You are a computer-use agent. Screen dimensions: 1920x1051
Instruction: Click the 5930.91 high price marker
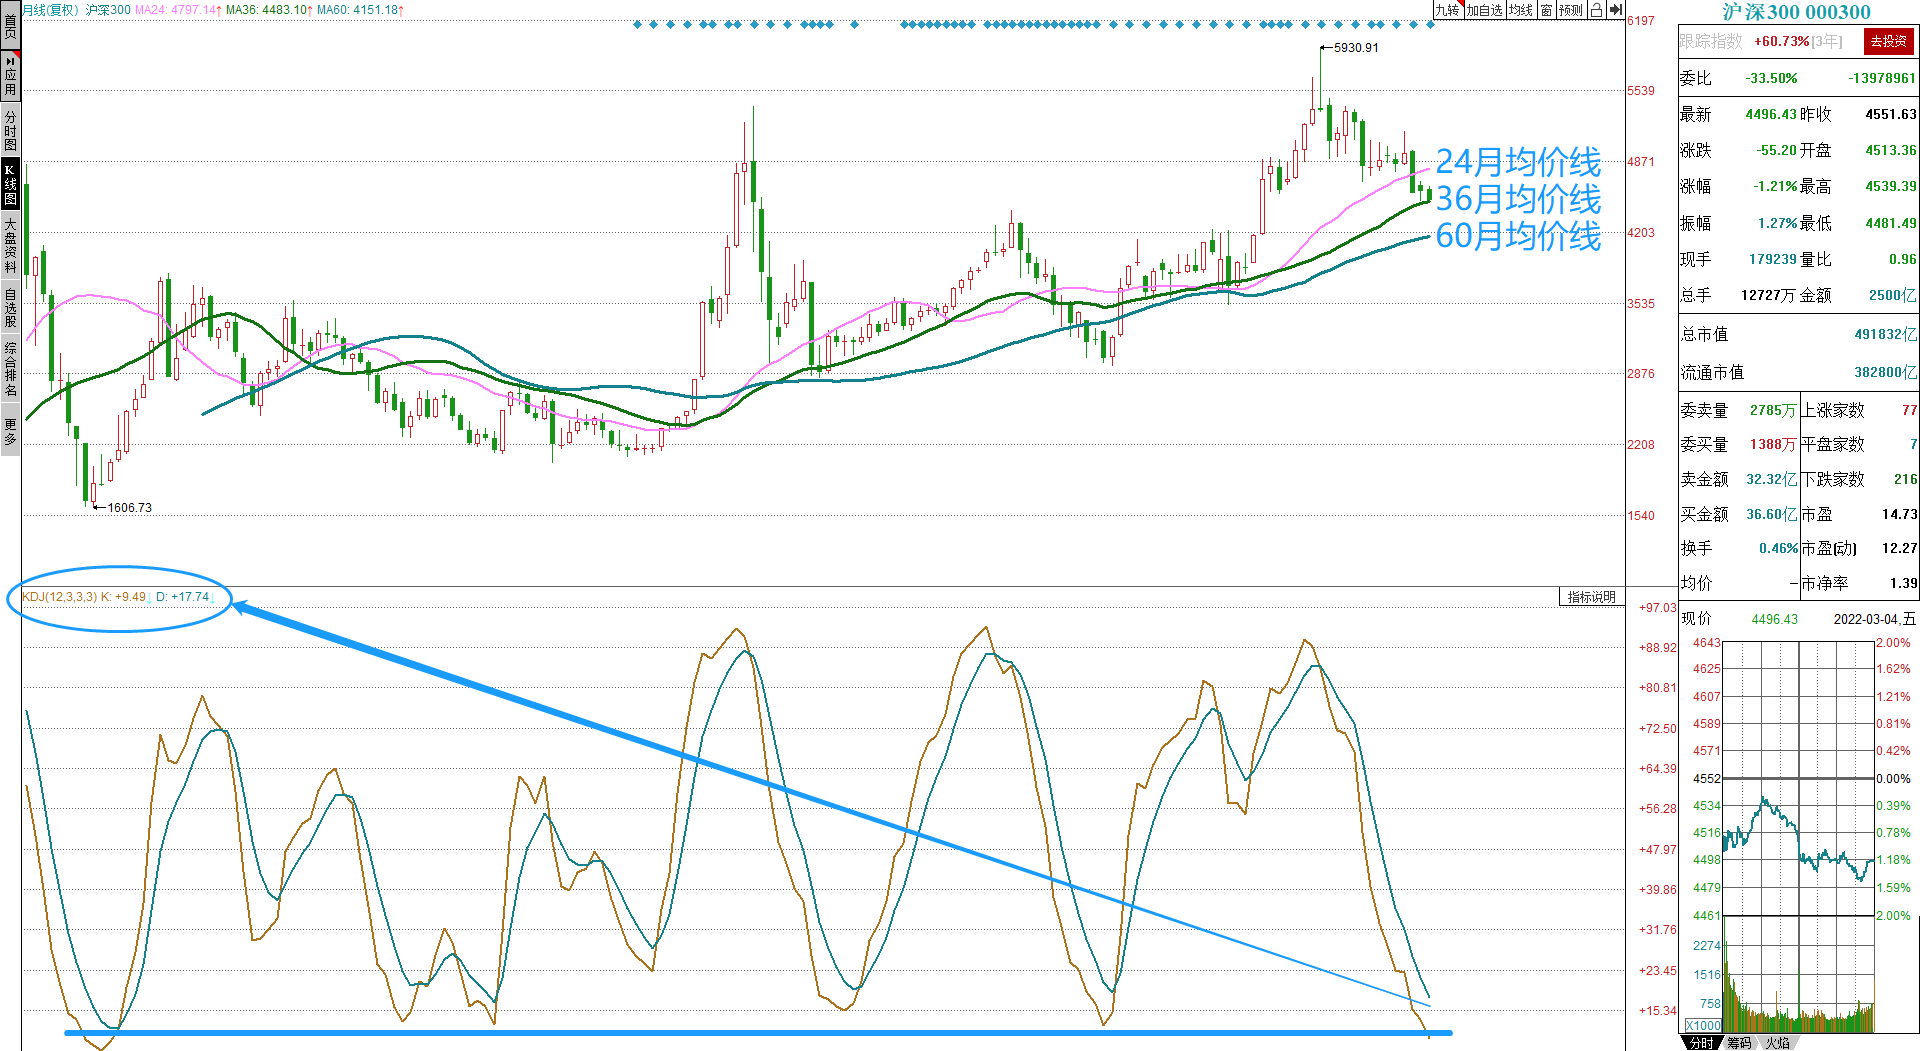point(1355,48)
